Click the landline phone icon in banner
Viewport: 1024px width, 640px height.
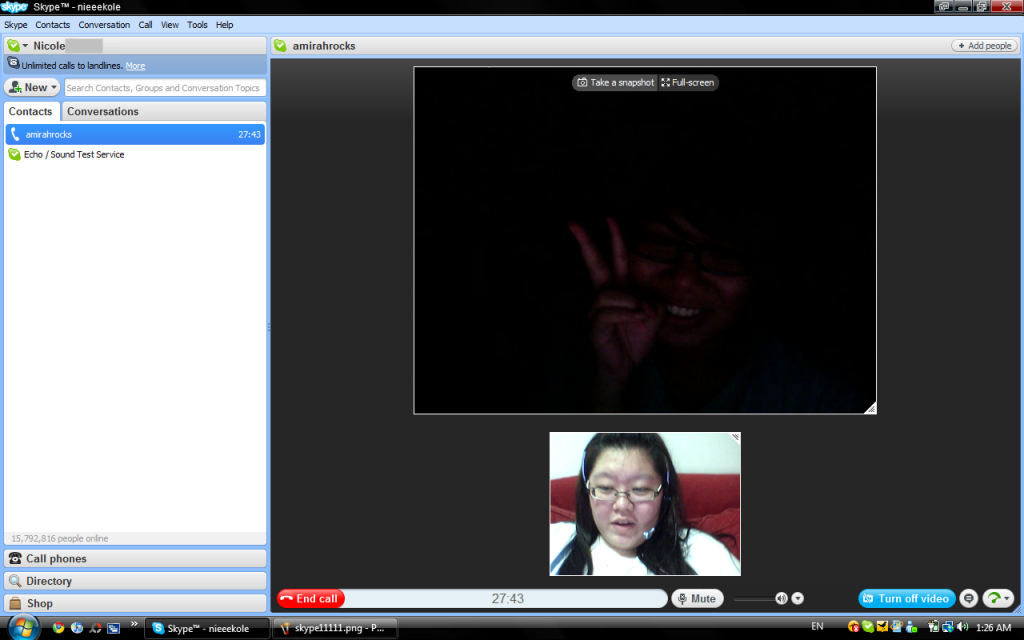(13, 64)
